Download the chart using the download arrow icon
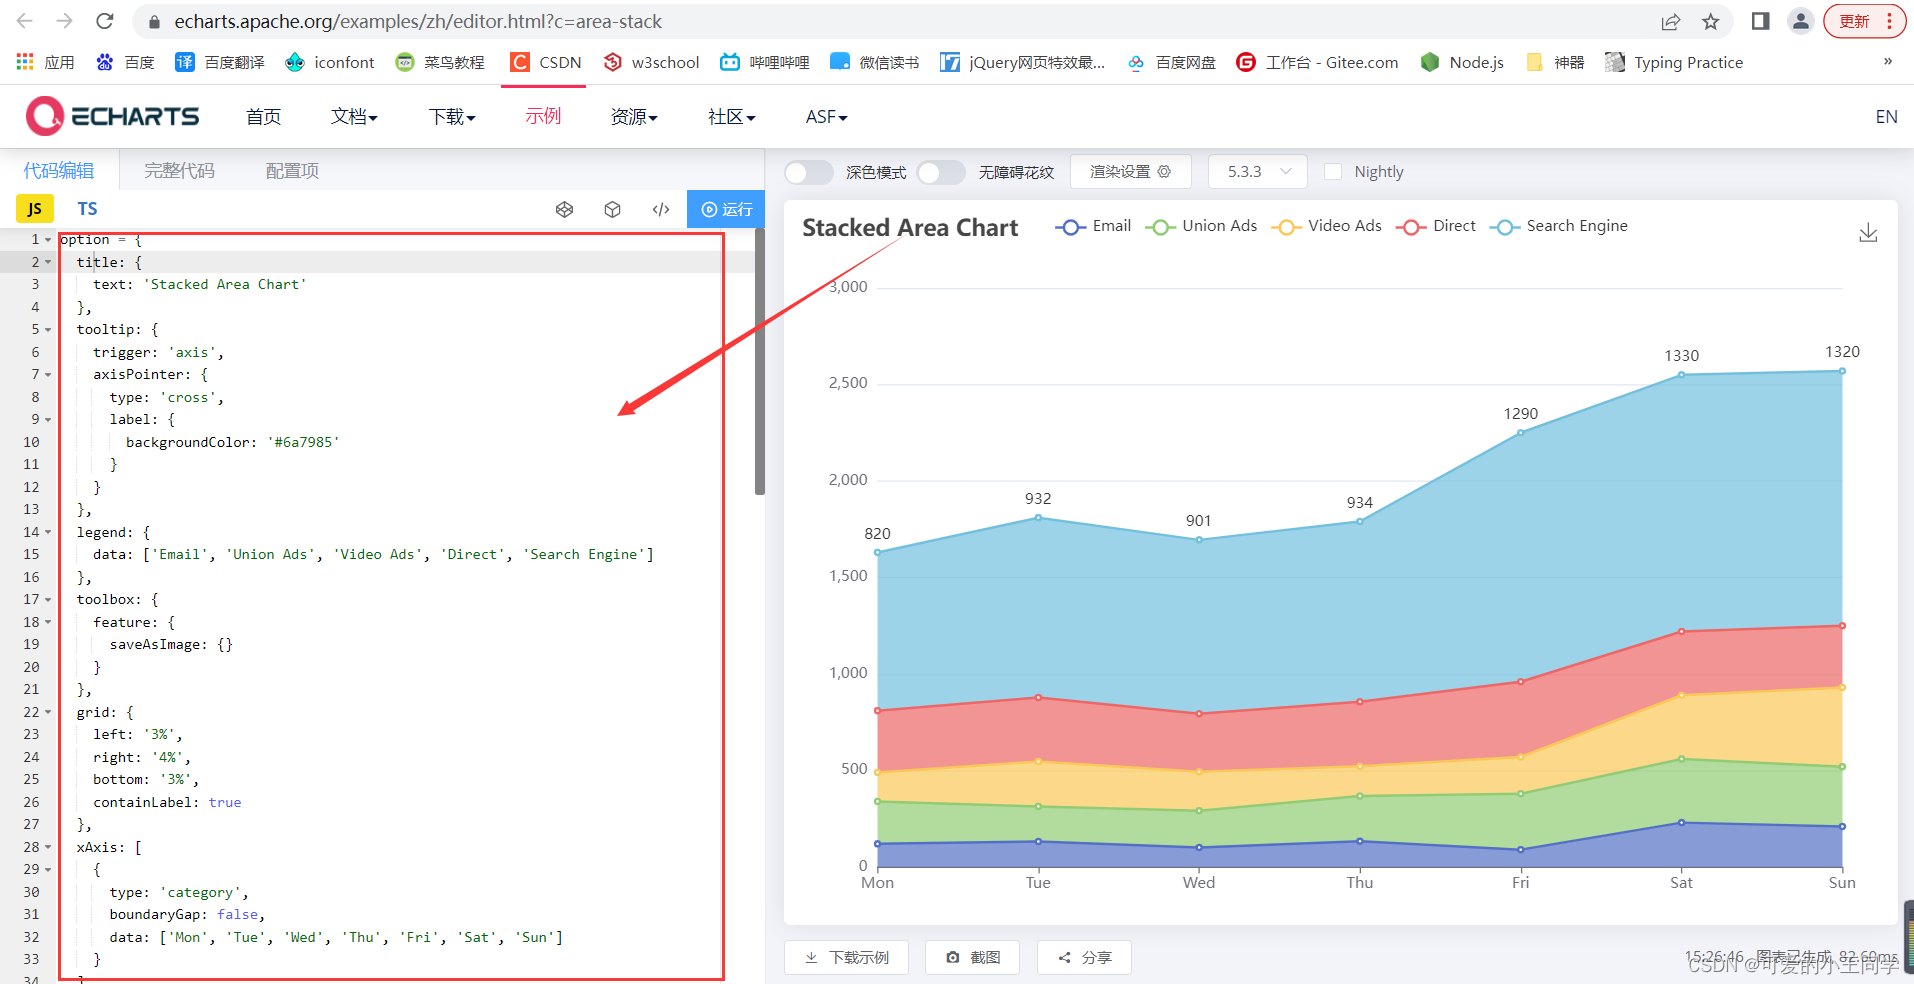 pyautogui.click(x=1868, y=233)
